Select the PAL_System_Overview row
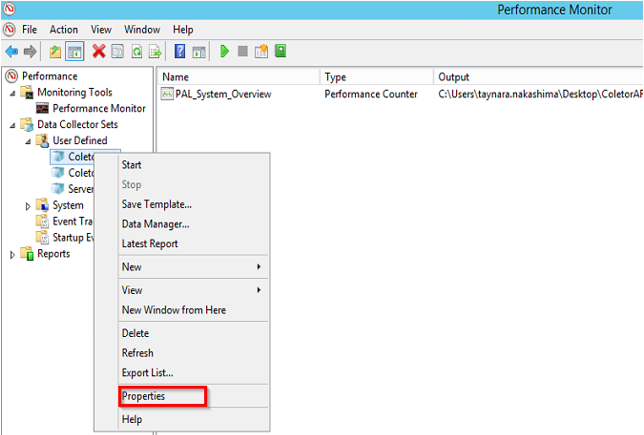The width and height of the screenshot is (644, 435). (x=216, y=94)
